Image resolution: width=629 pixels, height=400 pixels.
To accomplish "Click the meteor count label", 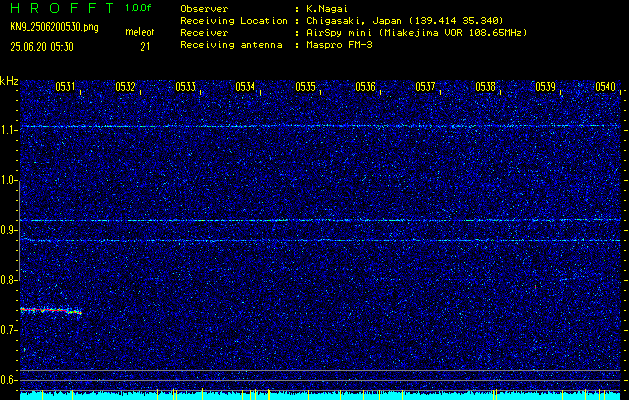I will (x=140, y=32).
